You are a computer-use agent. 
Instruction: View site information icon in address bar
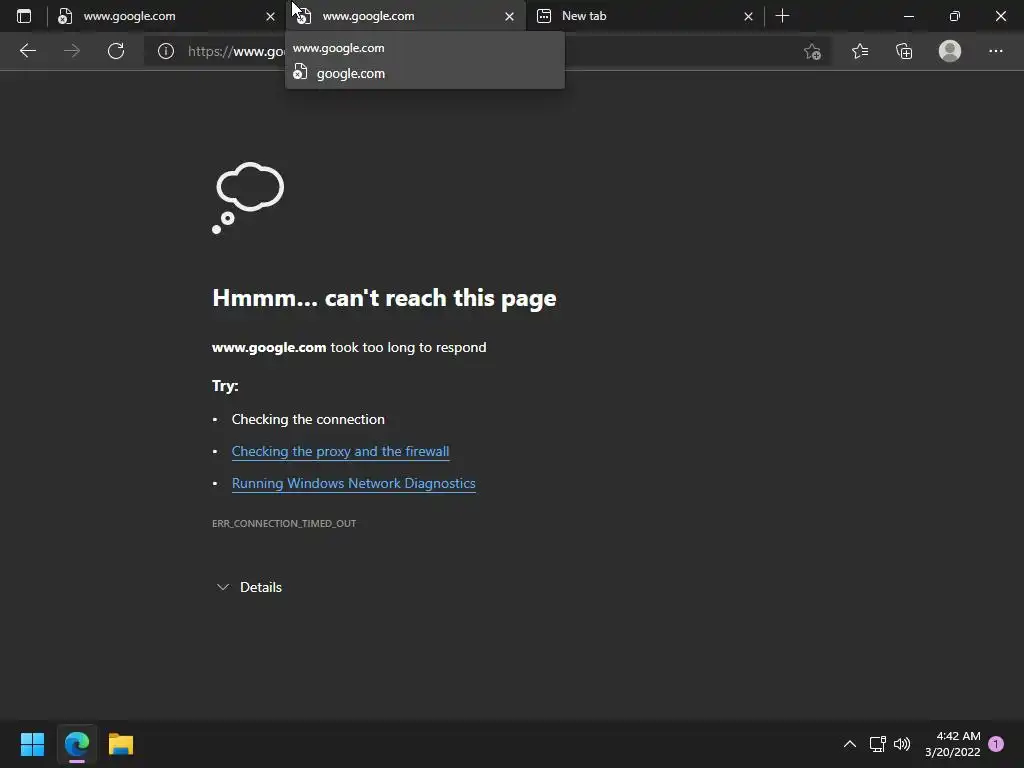(x=166, y=51)
